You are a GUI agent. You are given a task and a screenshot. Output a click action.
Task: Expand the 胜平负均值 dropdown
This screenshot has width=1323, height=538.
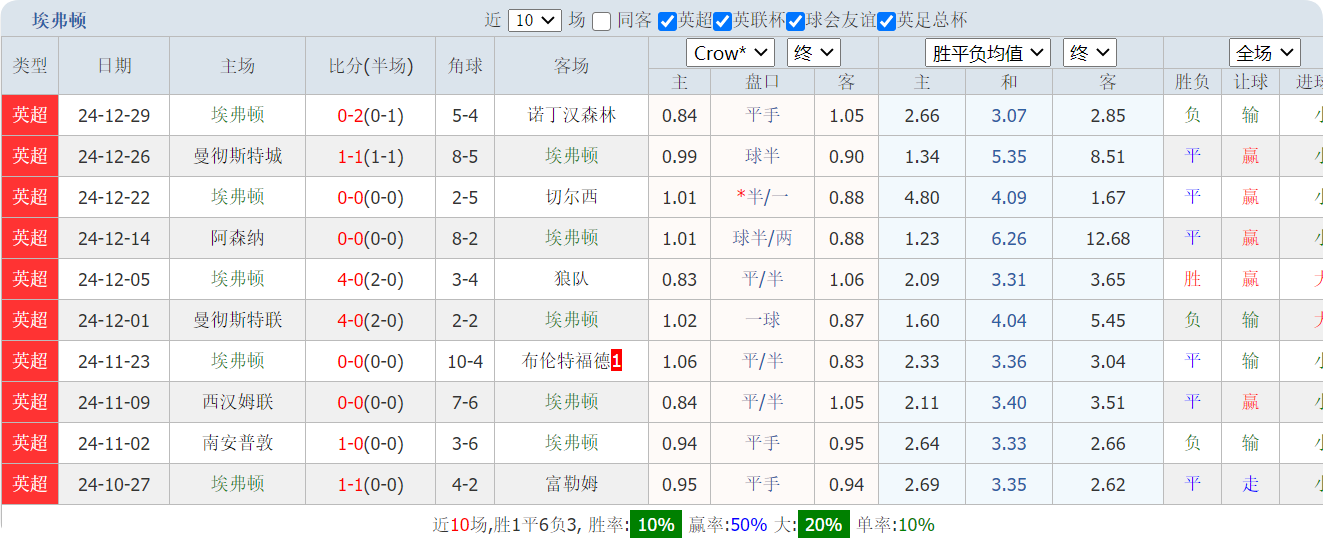(987, 53)
